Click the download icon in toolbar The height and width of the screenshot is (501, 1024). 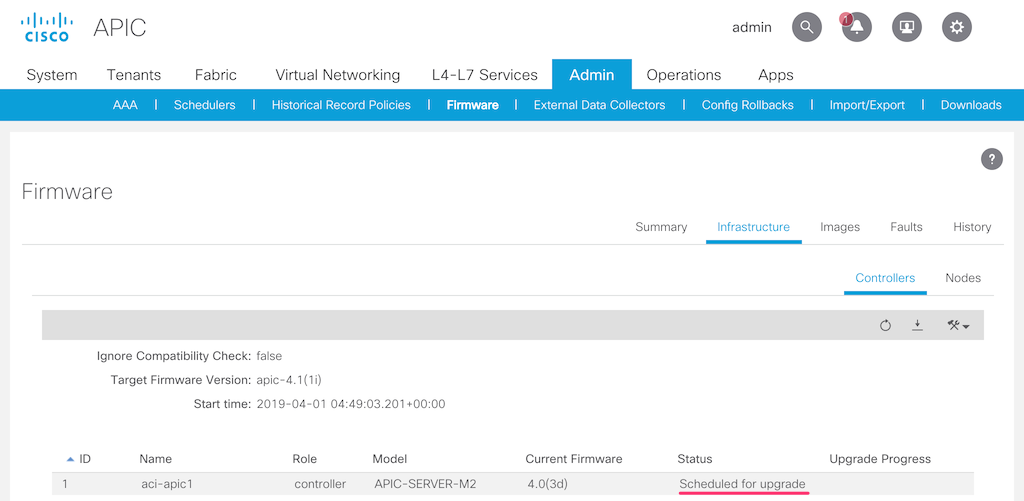coord(918,325)
